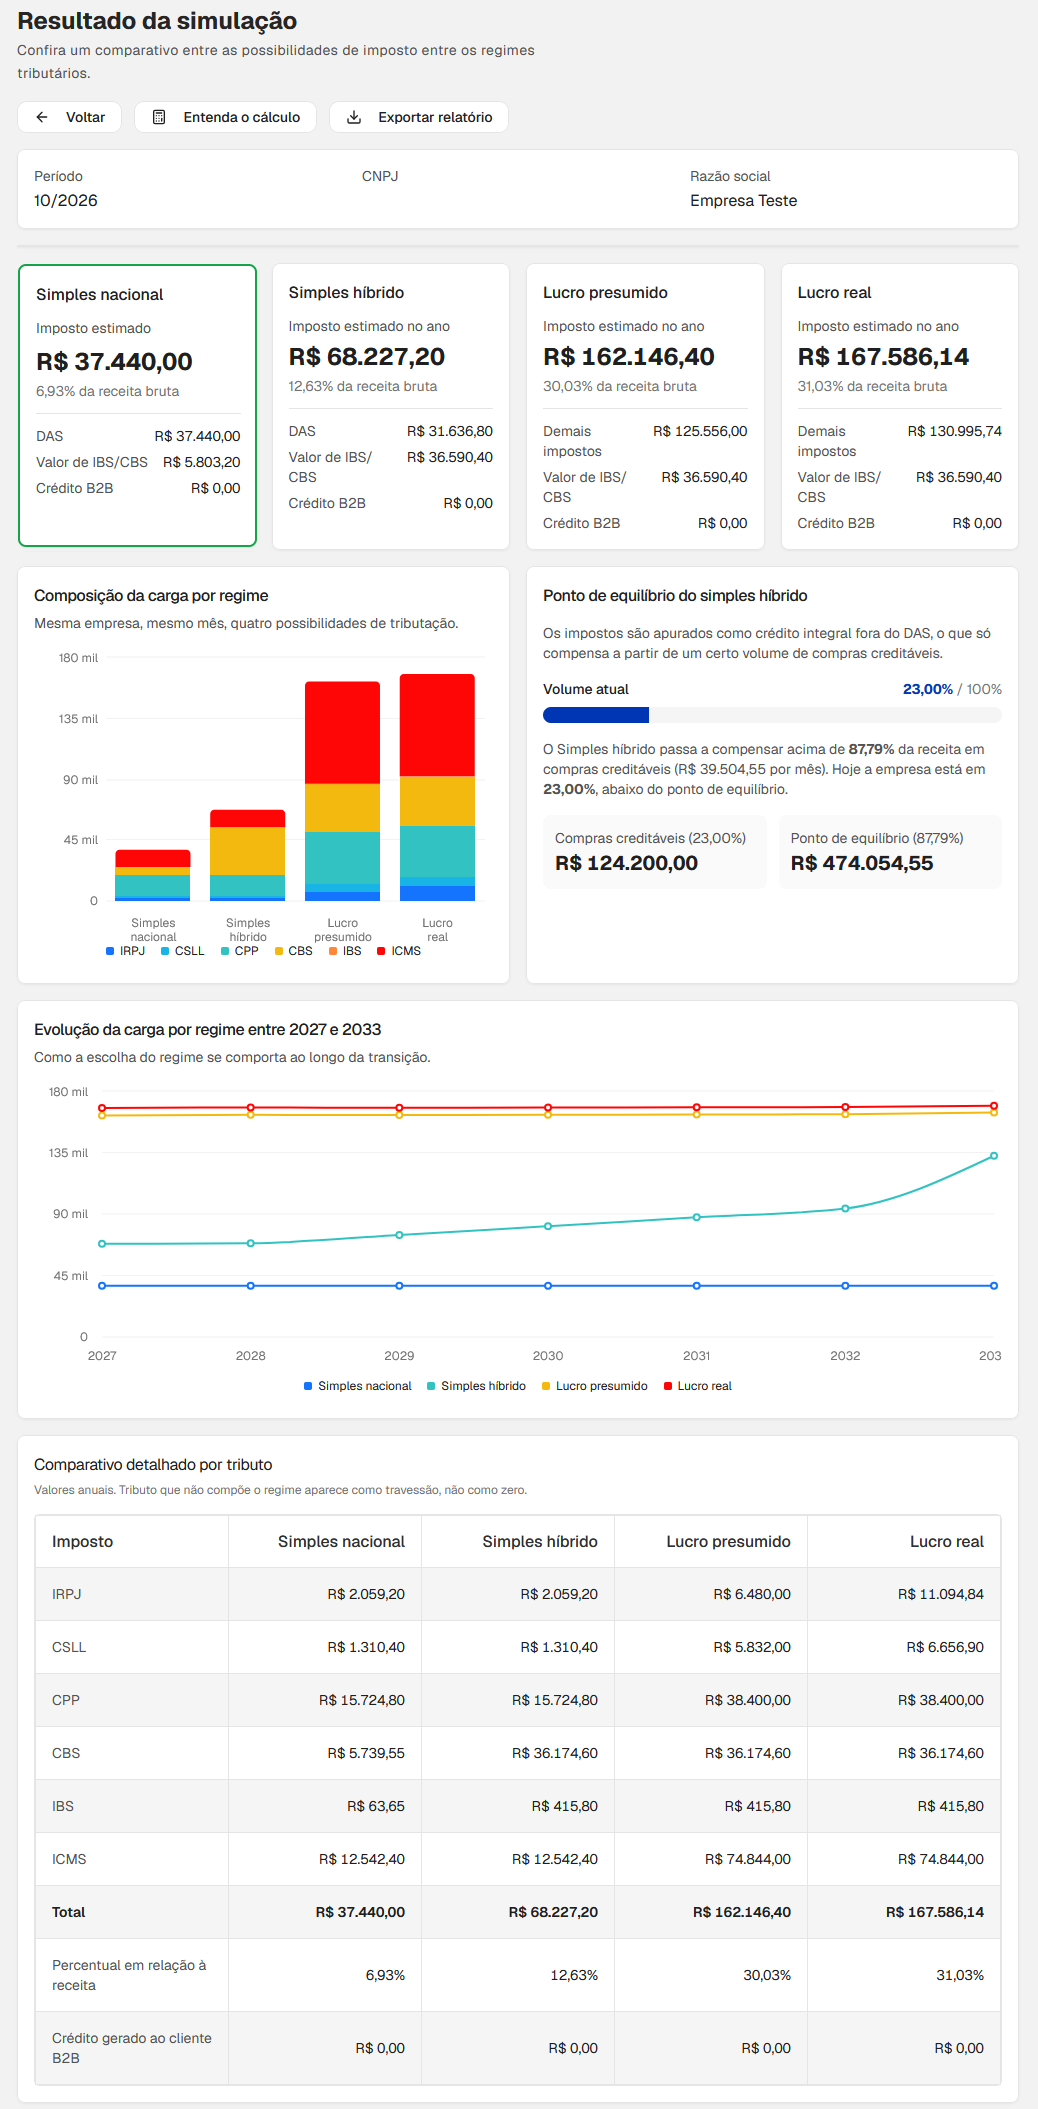Screen dimensions: 1038x2109
Task: Click the R$ 5.803,20 IBS/CBS value
Action: (202, 462)
